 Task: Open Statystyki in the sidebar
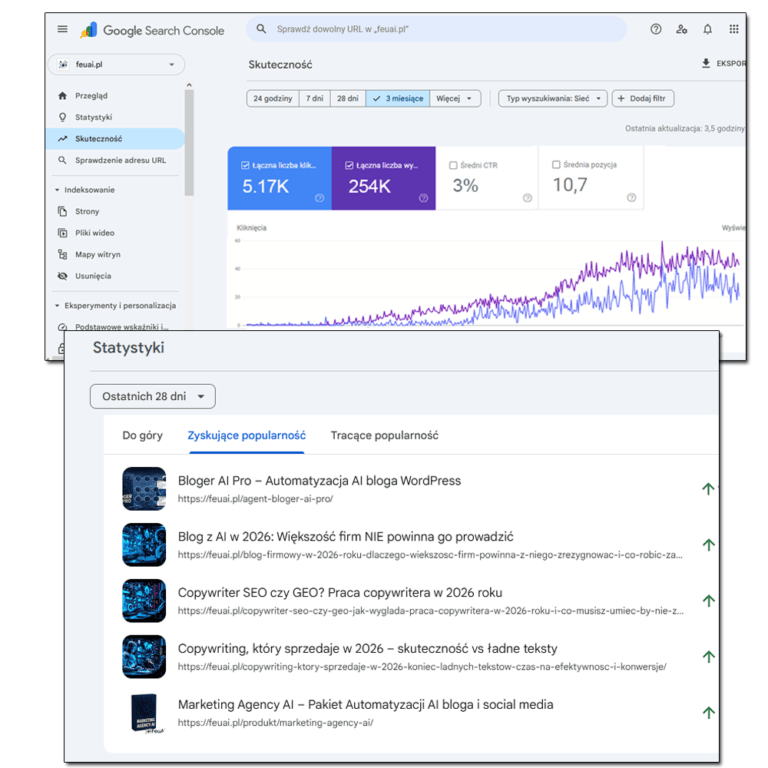[x=116, y=117]
